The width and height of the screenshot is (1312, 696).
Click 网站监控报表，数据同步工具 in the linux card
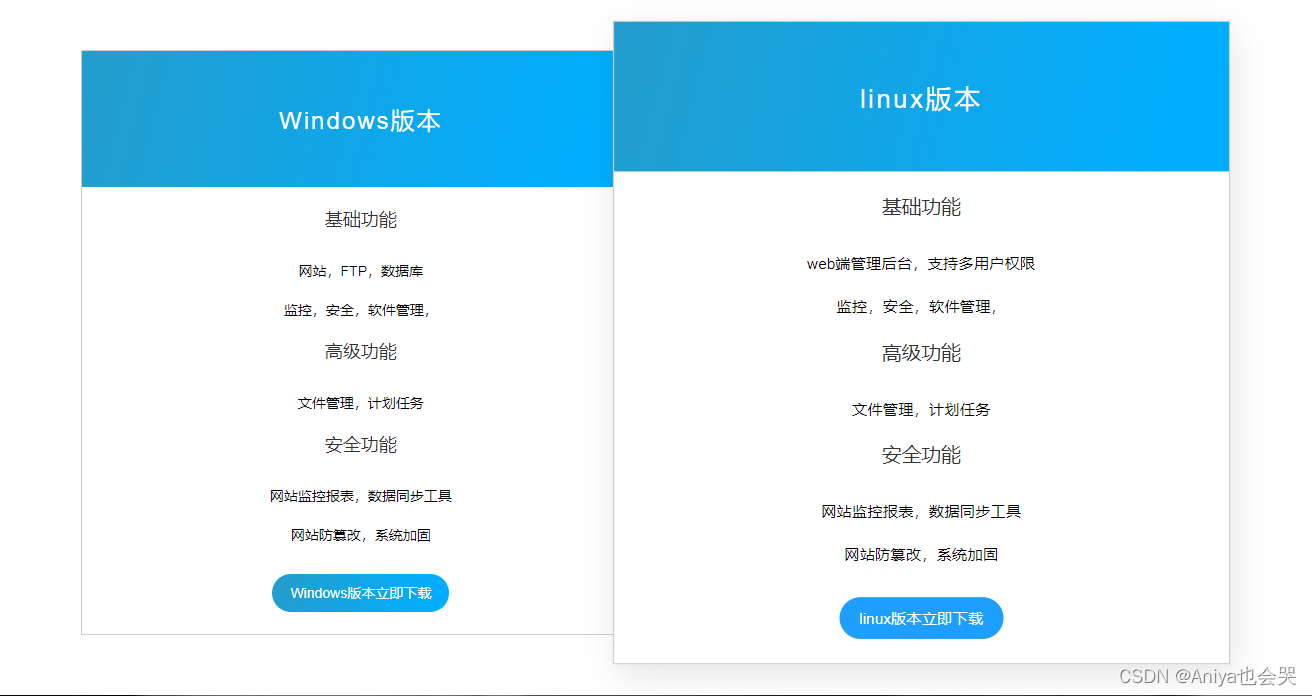tap(920, 512)
